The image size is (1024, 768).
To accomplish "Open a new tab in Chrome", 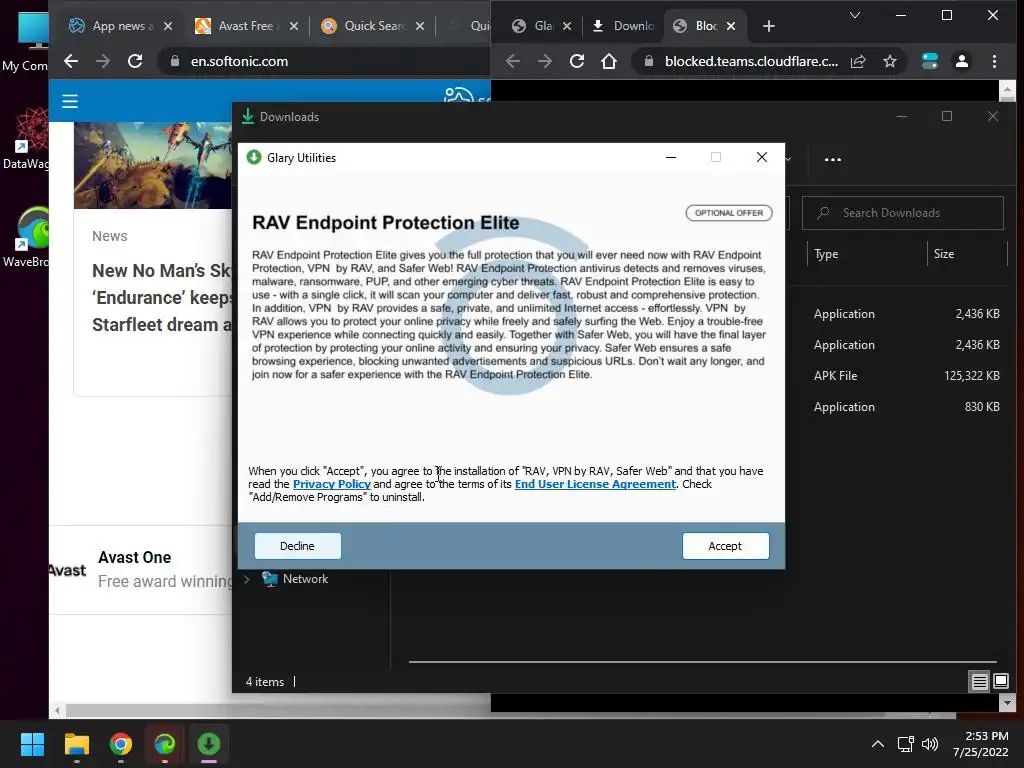I will coord(769,26).
